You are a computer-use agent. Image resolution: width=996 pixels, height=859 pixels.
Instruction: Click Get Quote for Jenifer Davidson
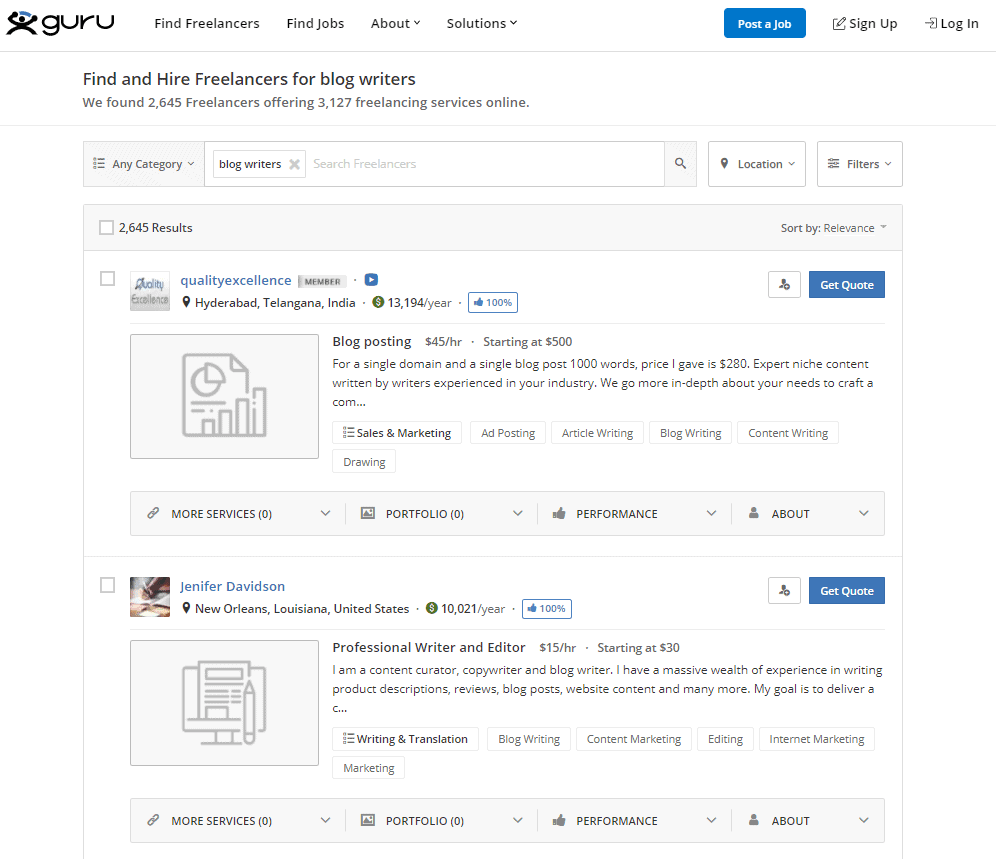pos(846,591)
